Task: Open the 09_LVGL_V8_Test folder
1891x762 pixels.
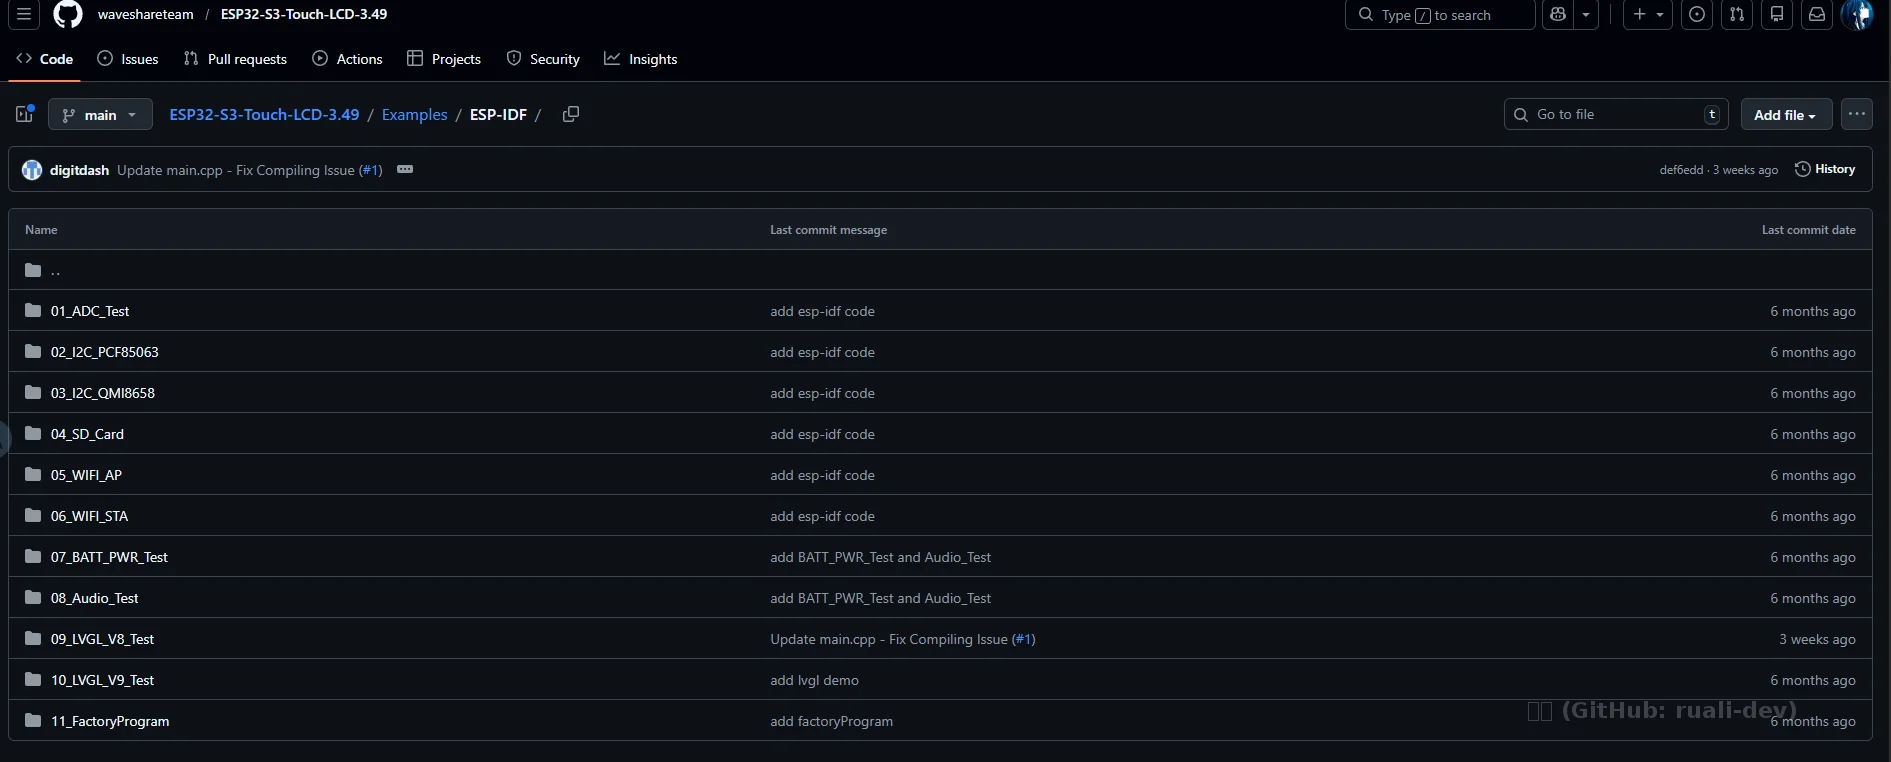Action: coord(102,639)
